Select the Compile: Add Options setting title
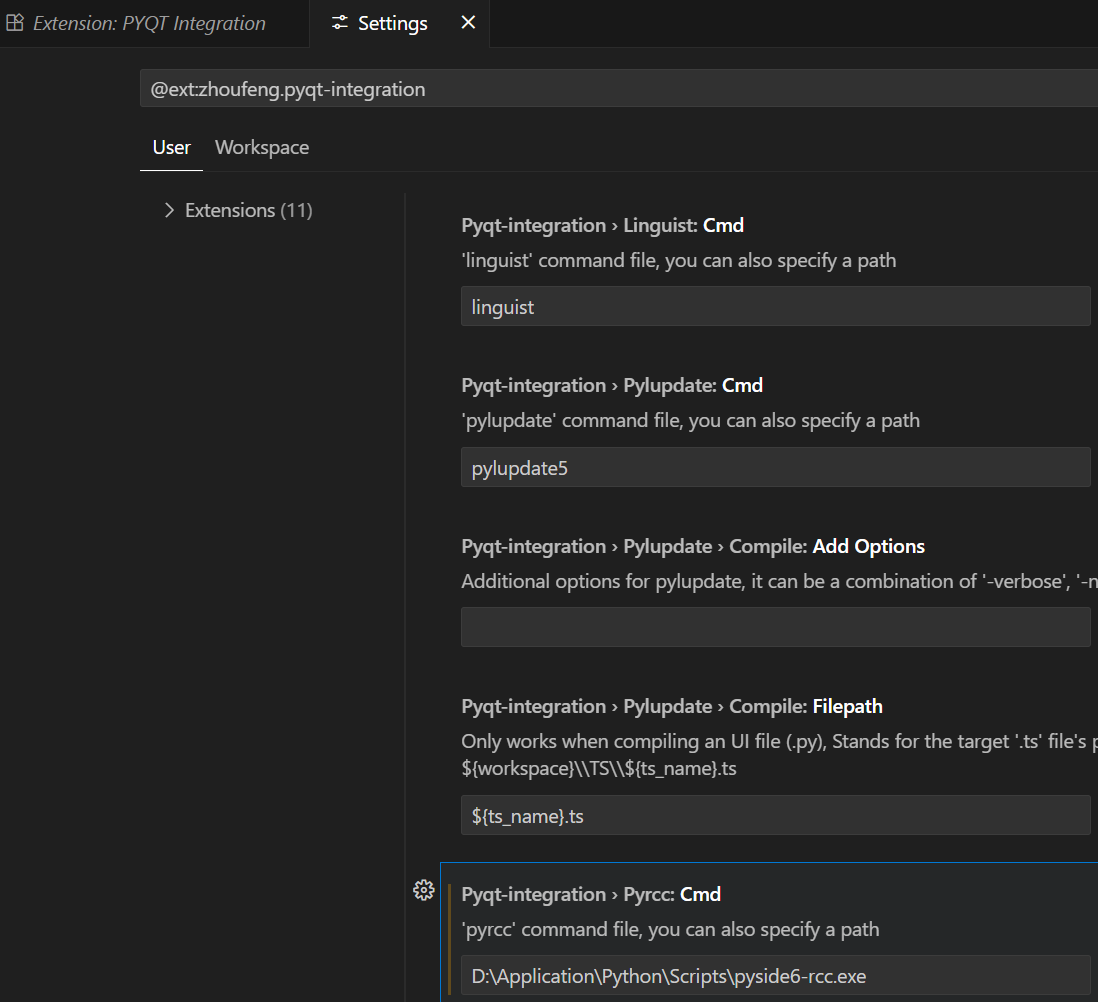 pyautogui.click(x=693, y=546)
